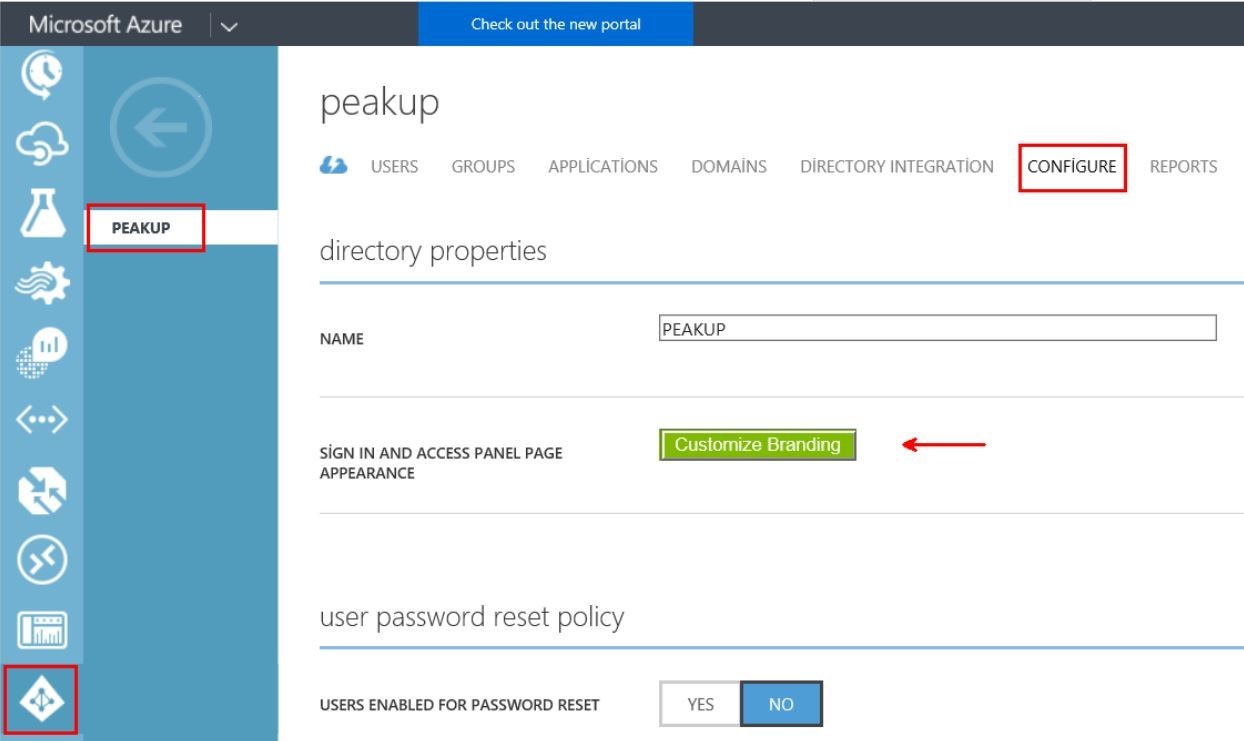Click Check out the new portal
This screenshot has width=1244, height=741.
(x=555, y=24)
